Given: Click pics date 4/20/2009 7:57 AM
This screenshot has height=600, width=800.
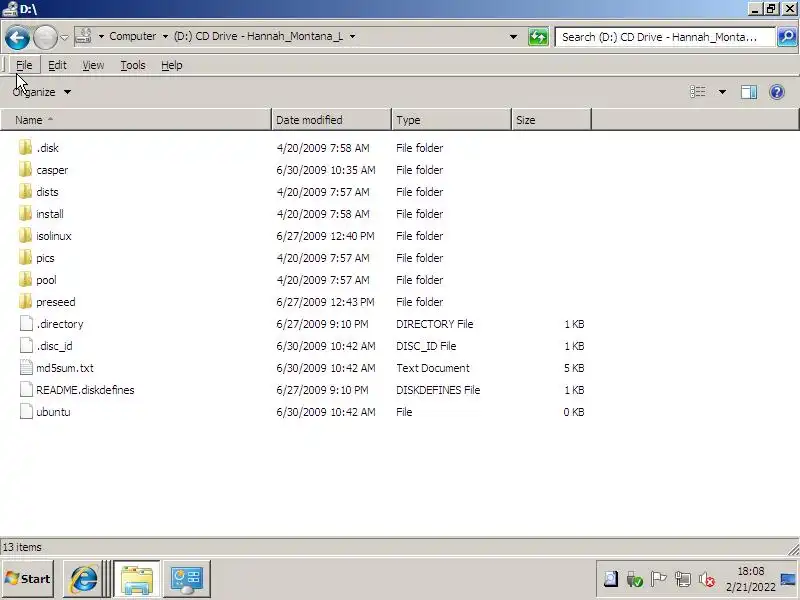Looking at the screenshot, I should [x=323, y=258].
